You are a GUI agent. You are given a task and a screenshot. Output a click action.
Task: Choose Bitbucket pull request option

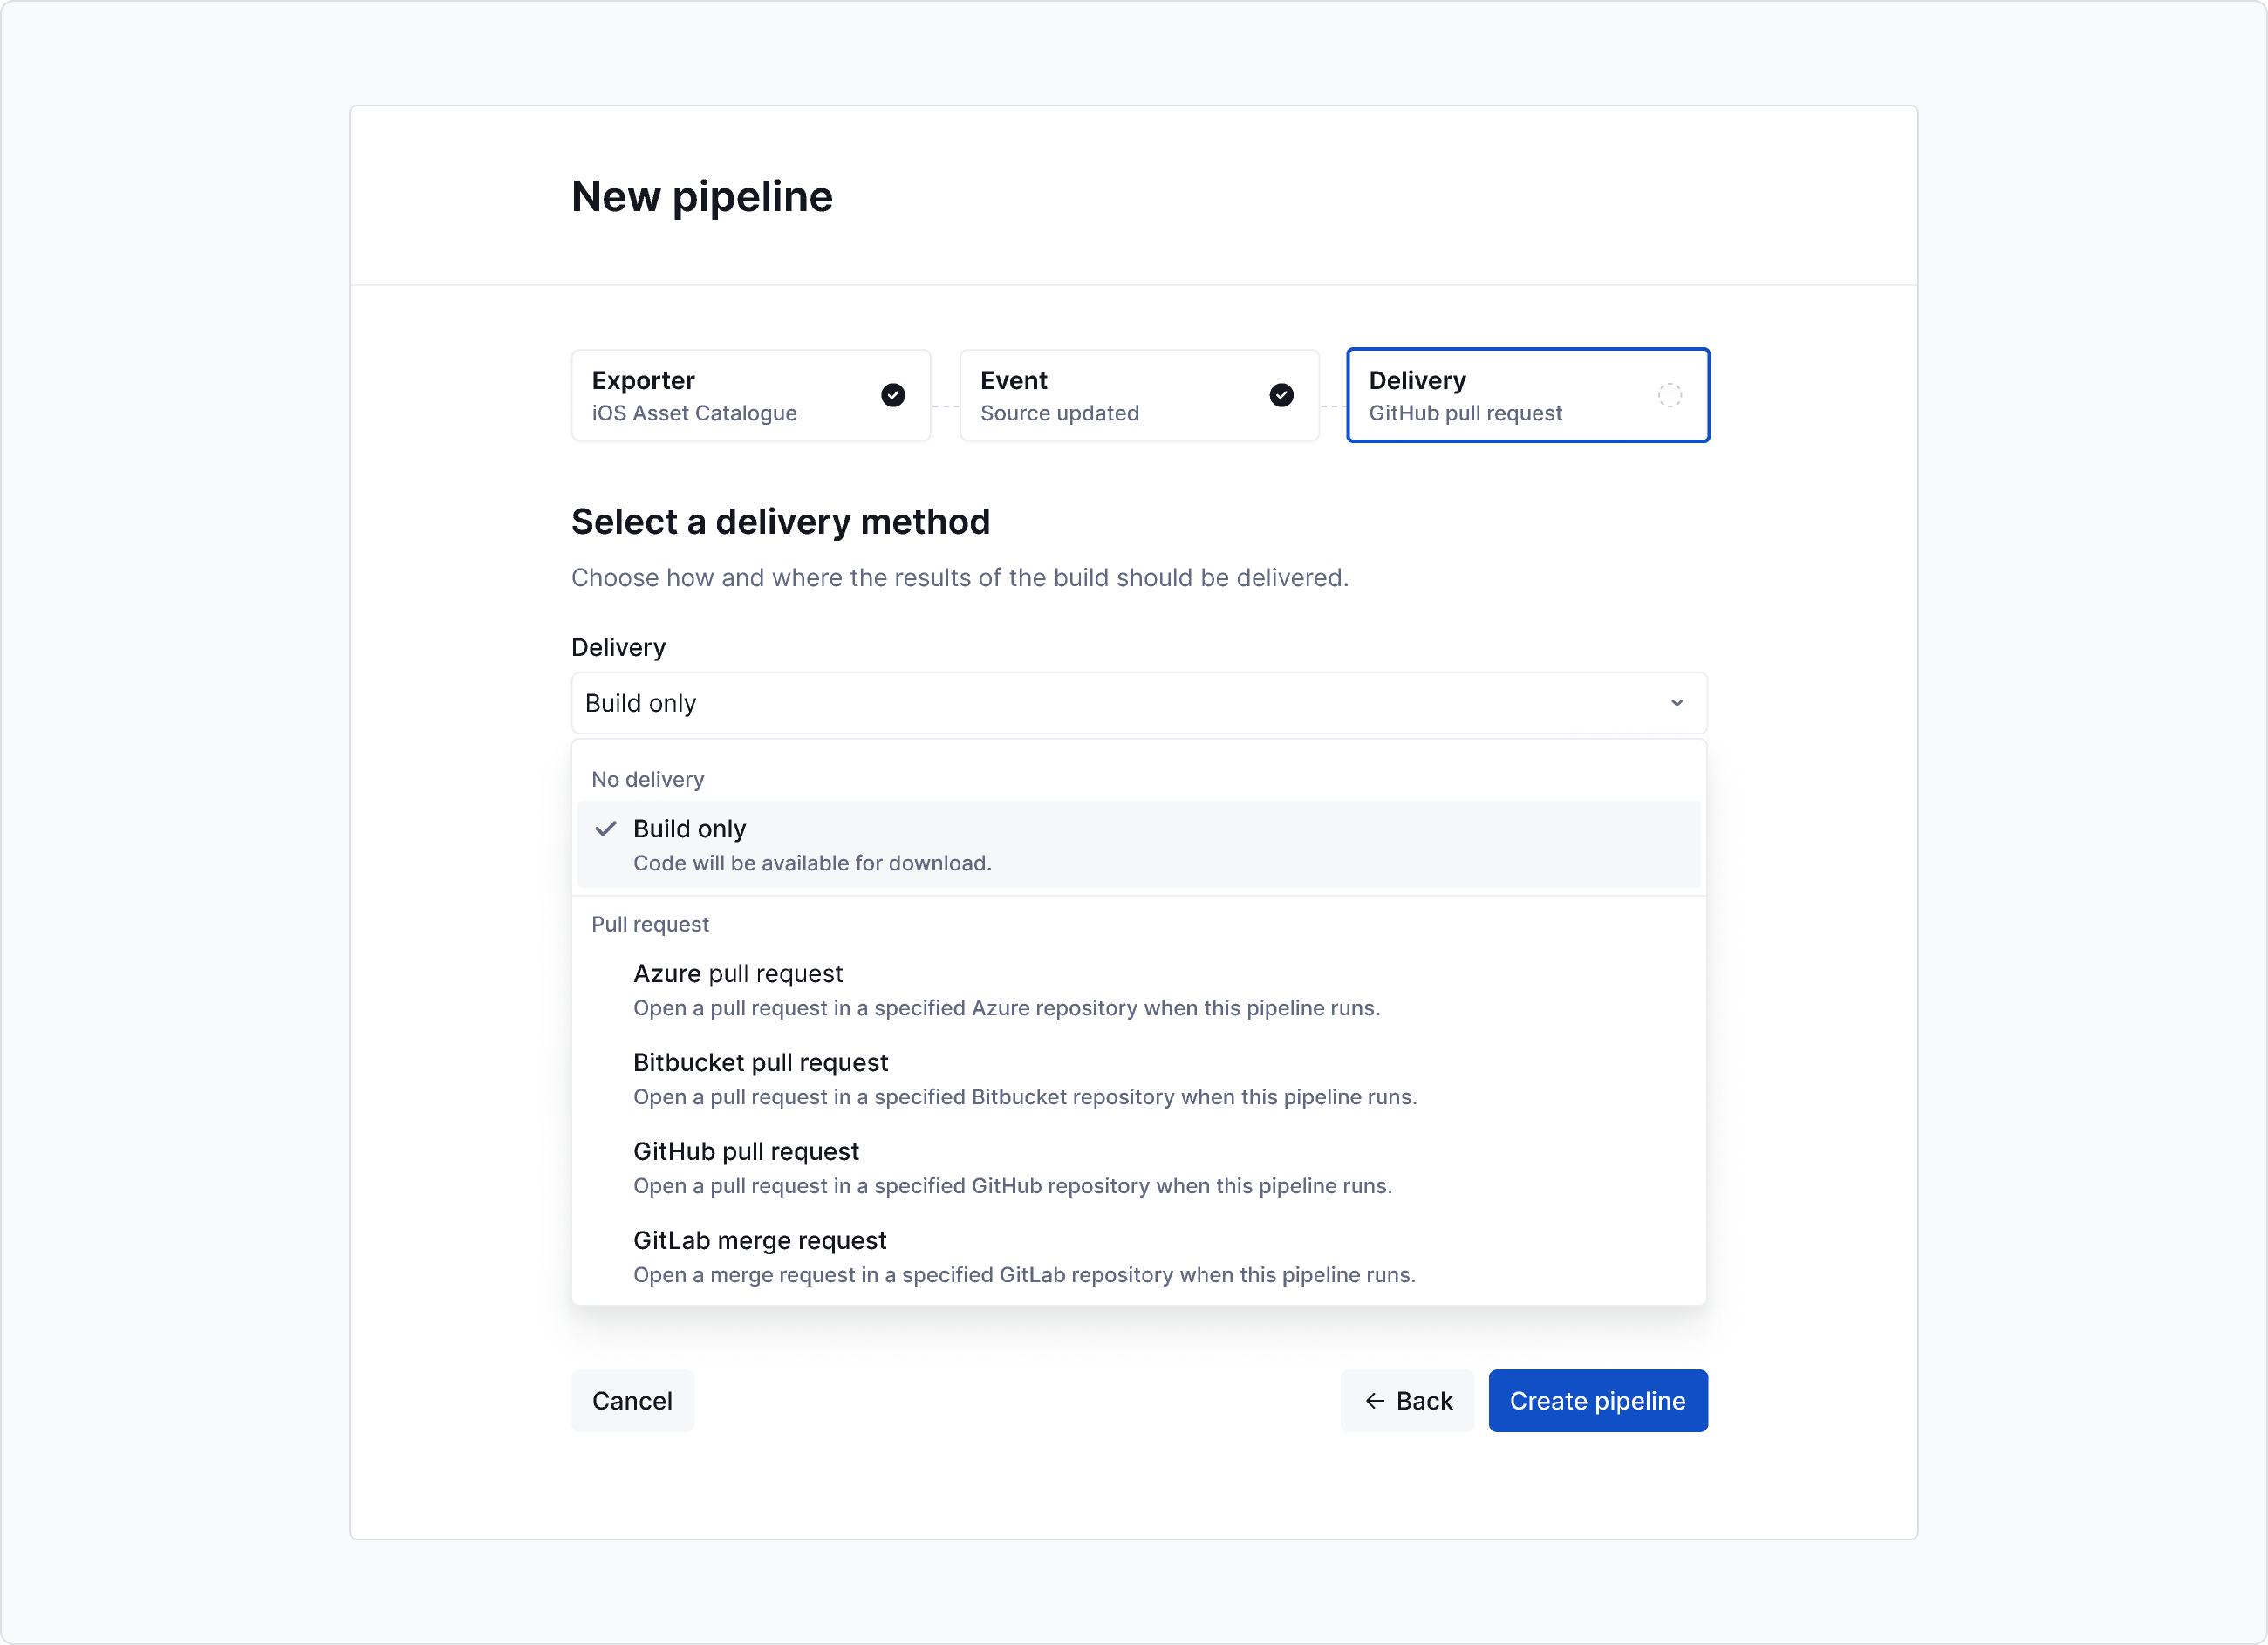[x=1139, y=1079]
